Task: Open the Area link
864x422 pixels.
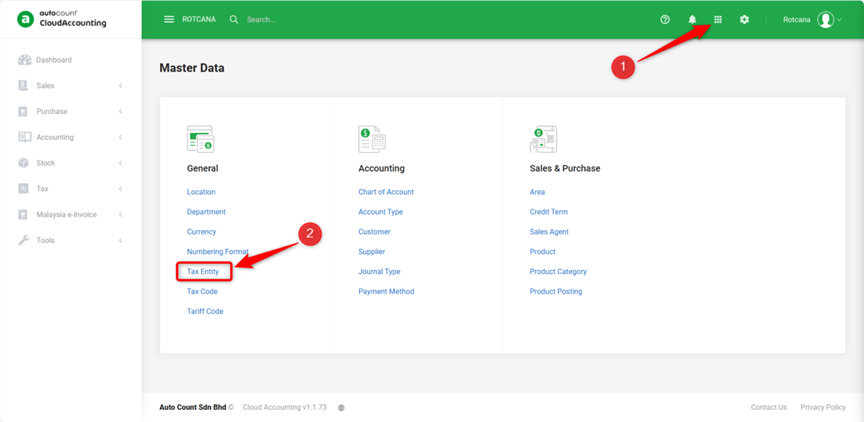Action: 537,192
